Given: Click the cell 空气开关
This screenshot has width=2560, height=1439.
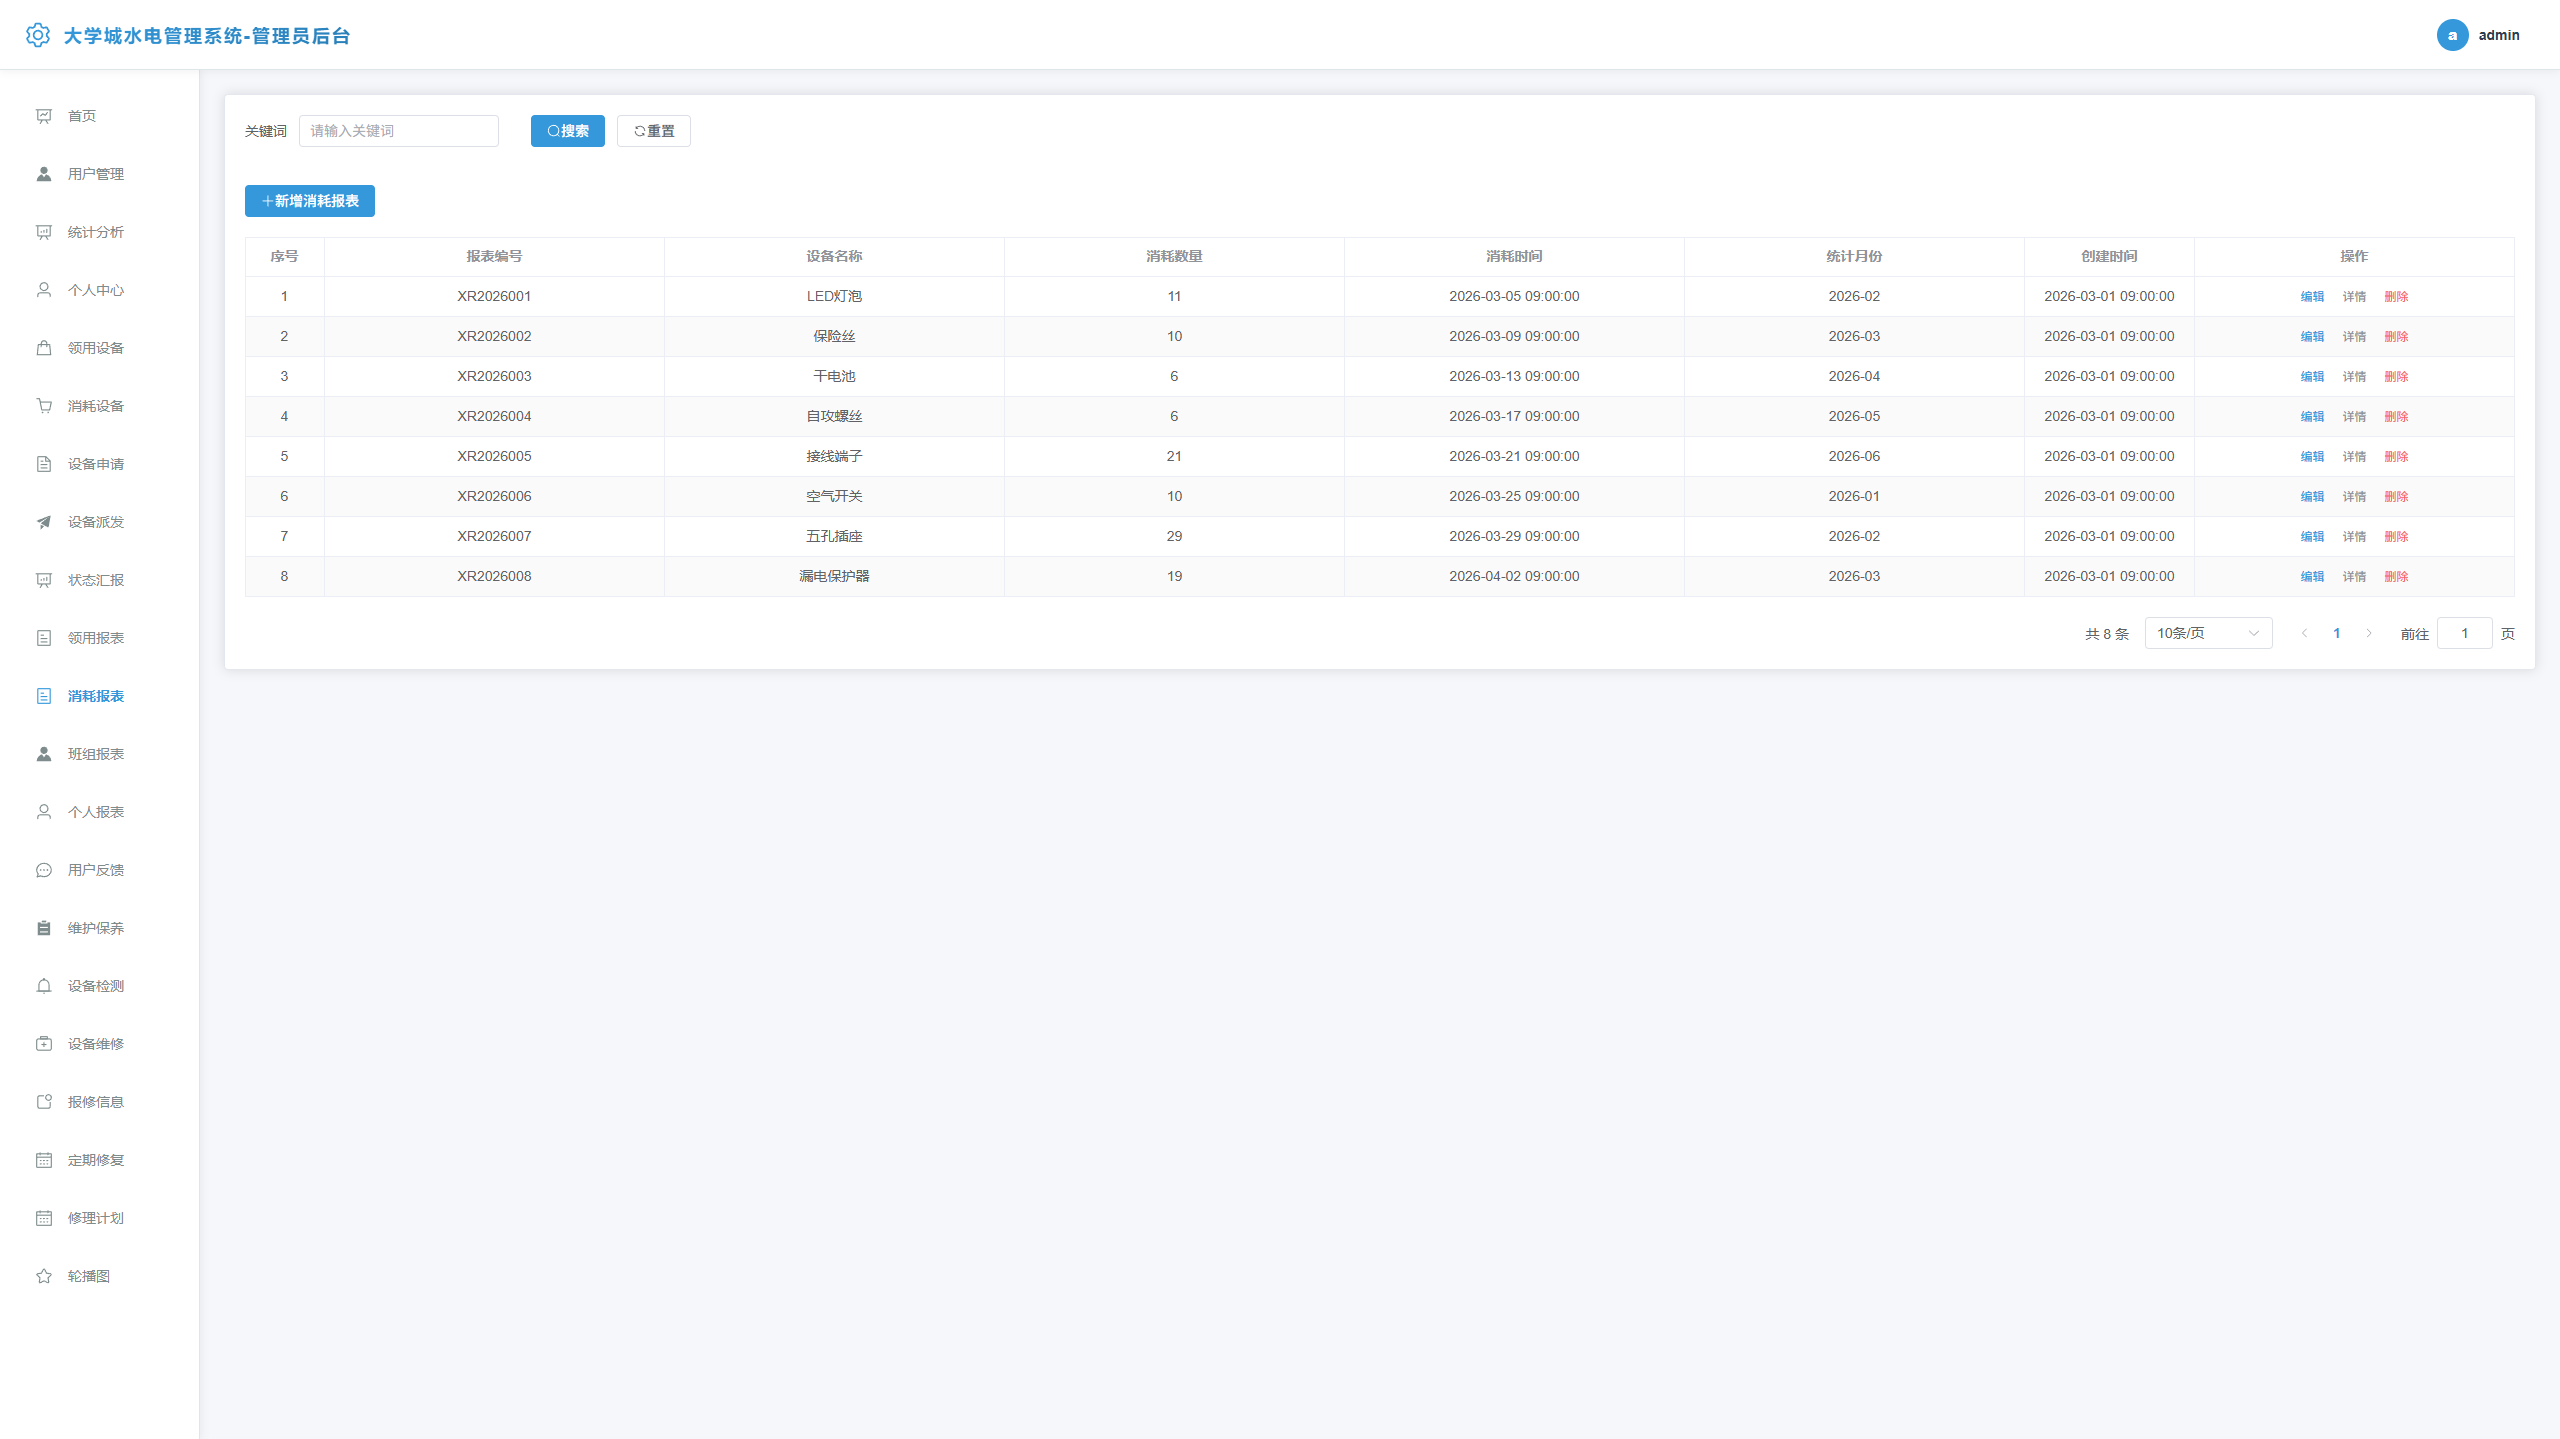Looking at the screenshot, I should point(834,496).
